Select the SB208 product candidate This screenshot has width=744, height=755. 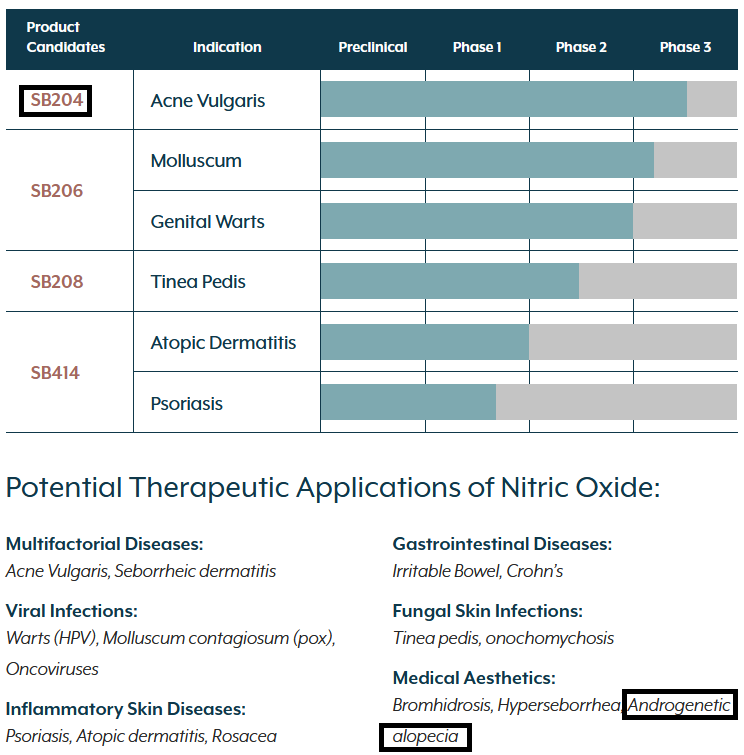pyautogui.click(x=57, y=282)
